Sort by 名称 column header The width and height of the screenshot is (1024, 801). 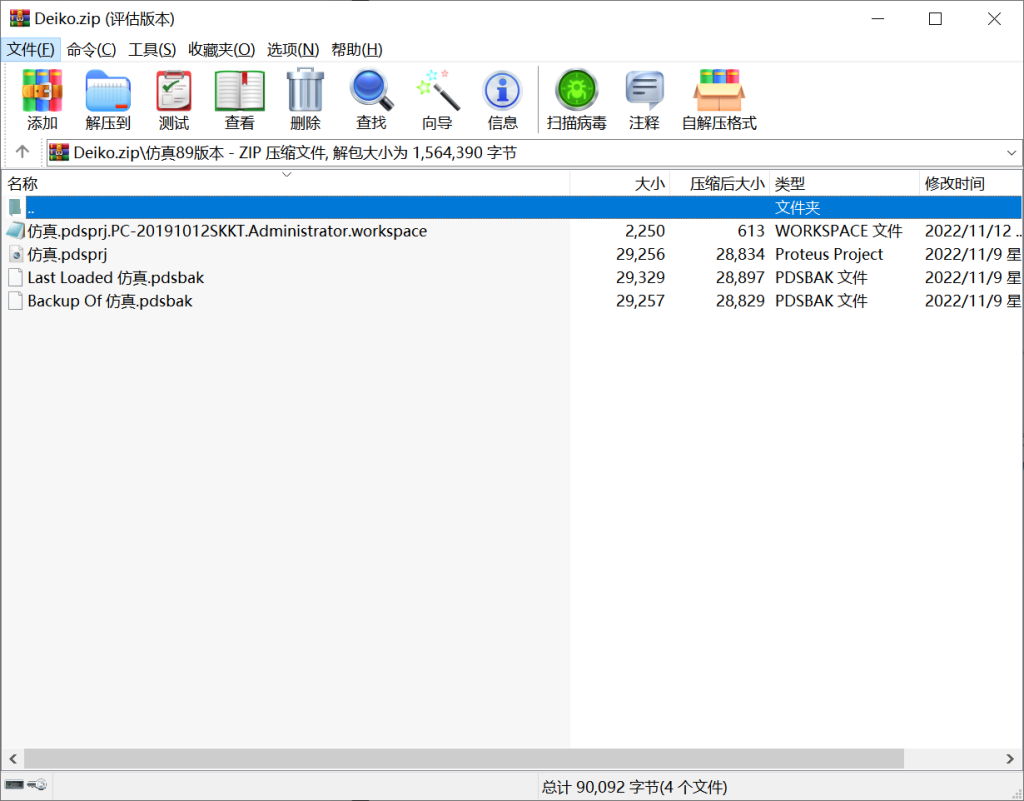[23, 184]
